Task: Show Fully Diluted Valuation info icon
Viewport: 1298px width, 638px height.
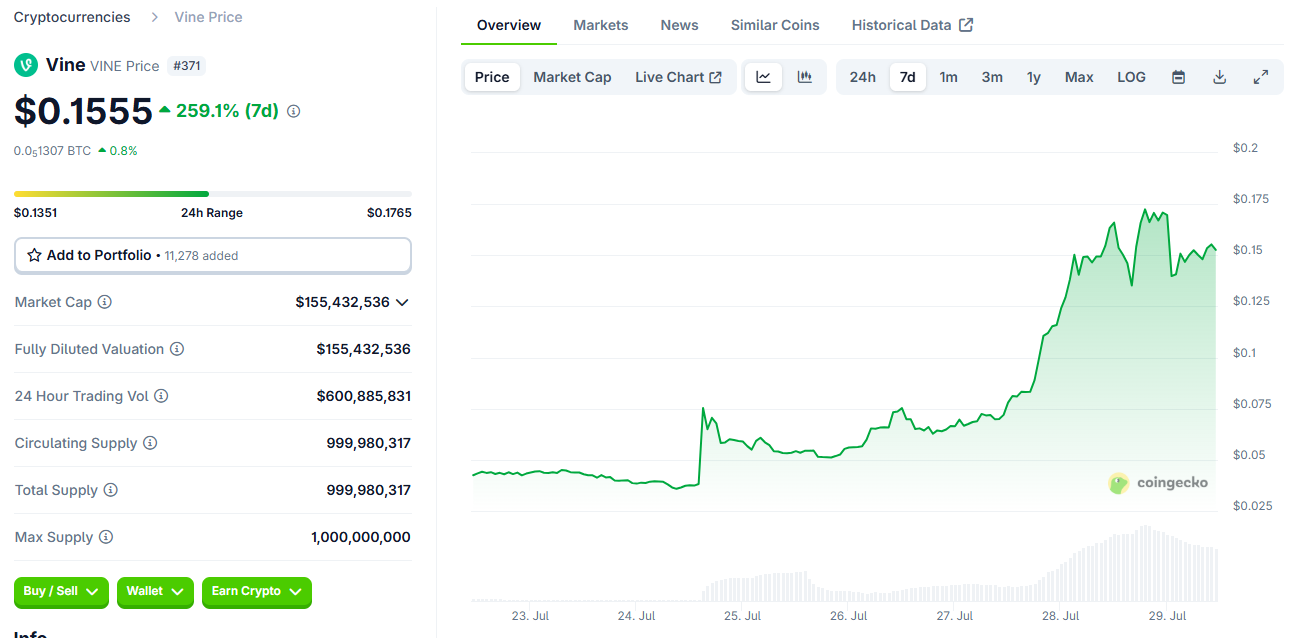Action: click(177, 349)
